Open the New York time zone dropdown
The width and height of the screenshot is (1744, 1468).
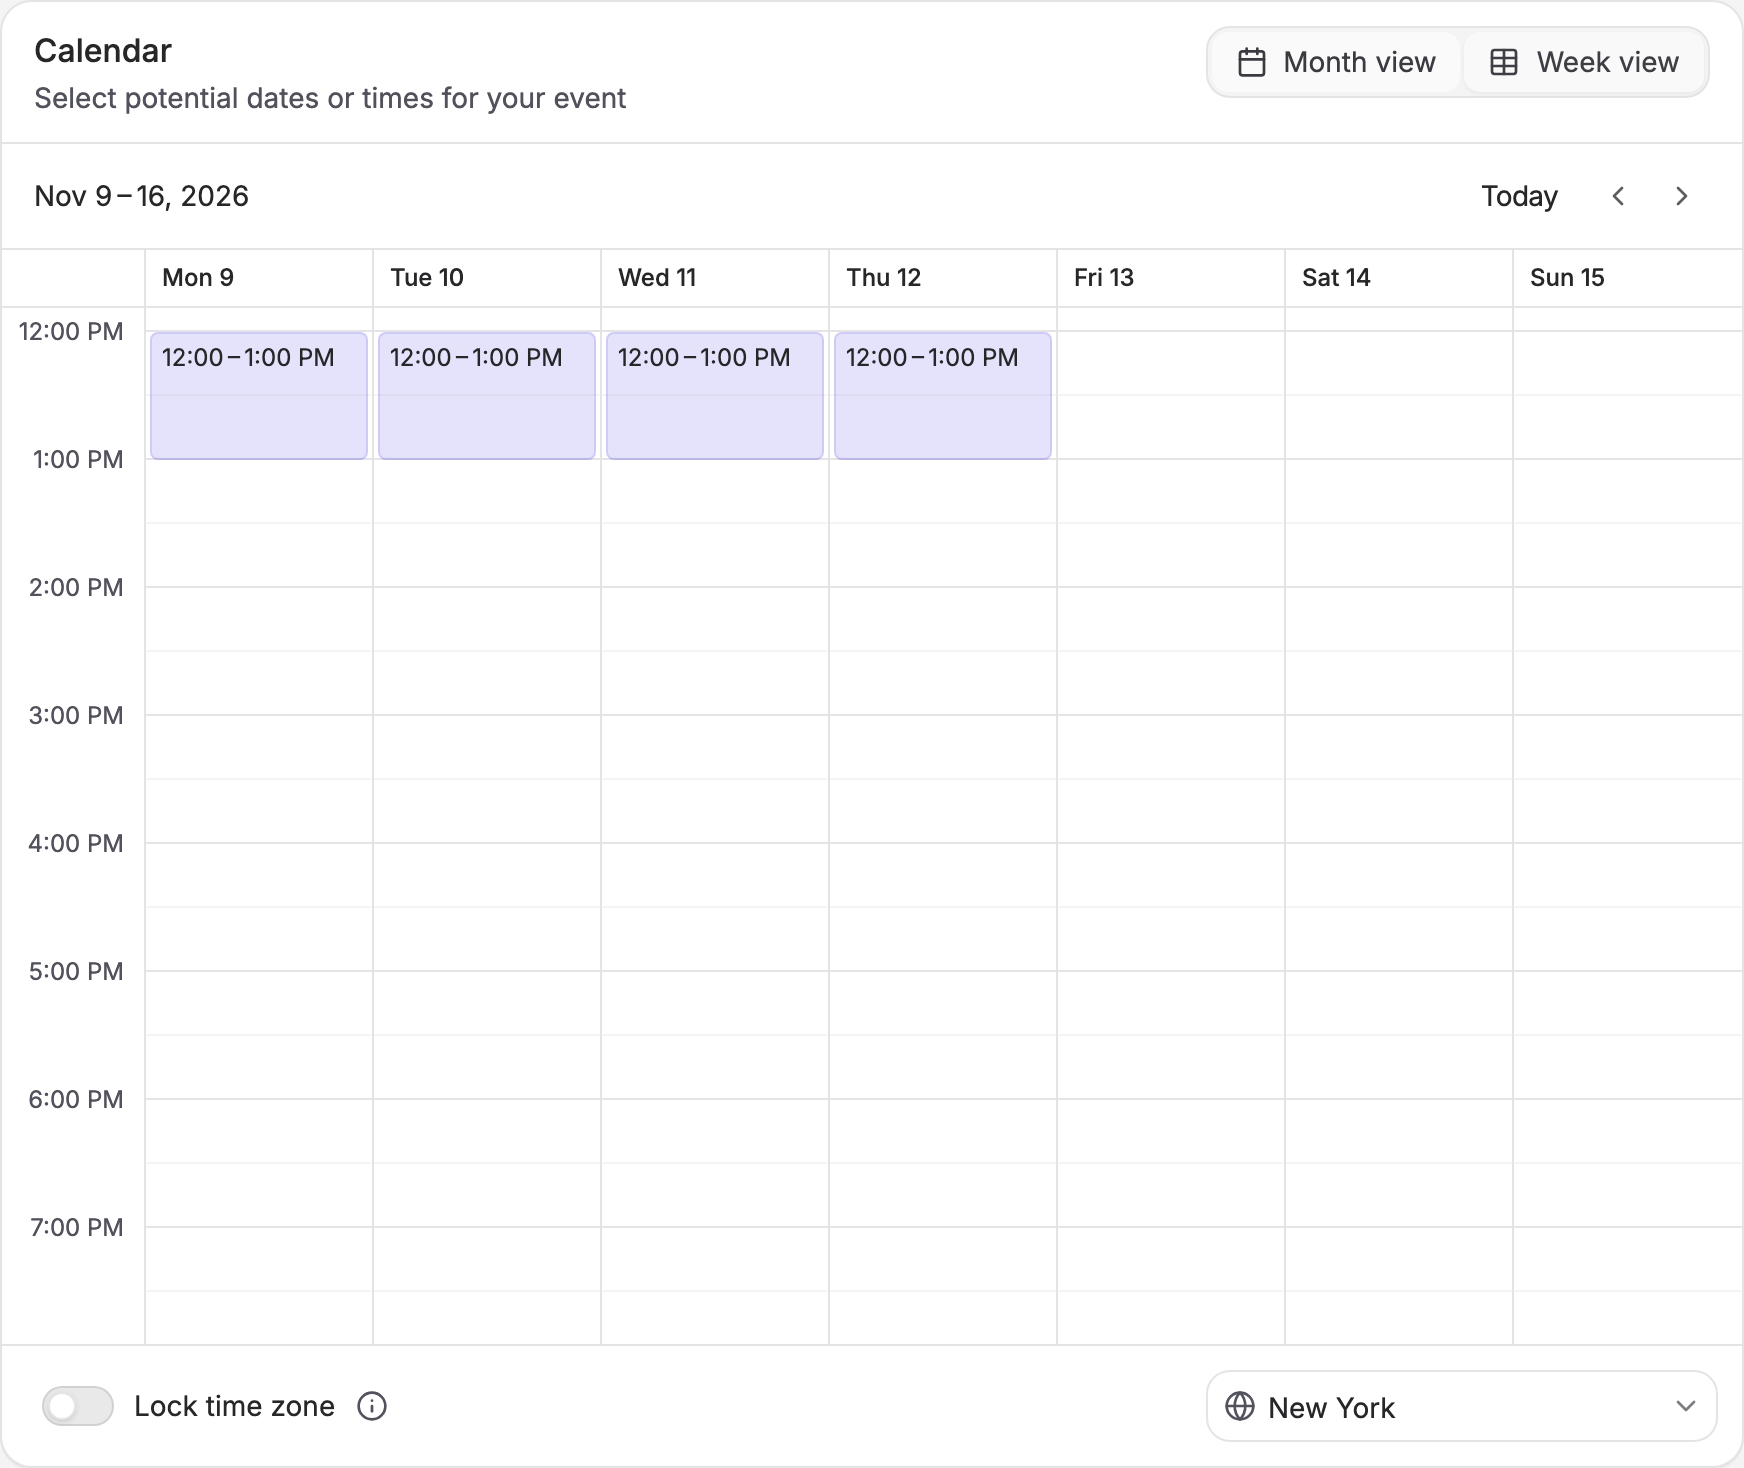pos(1461,1406)
